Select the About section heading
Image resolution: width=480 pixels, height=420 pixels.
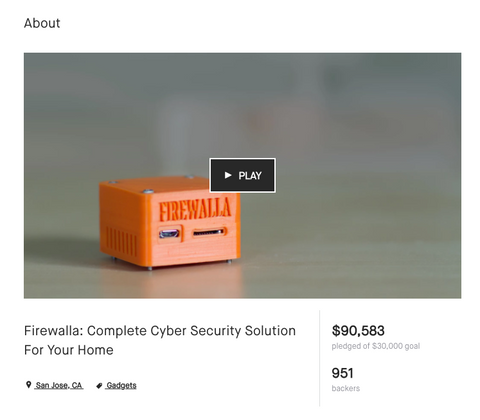[42, 23]
